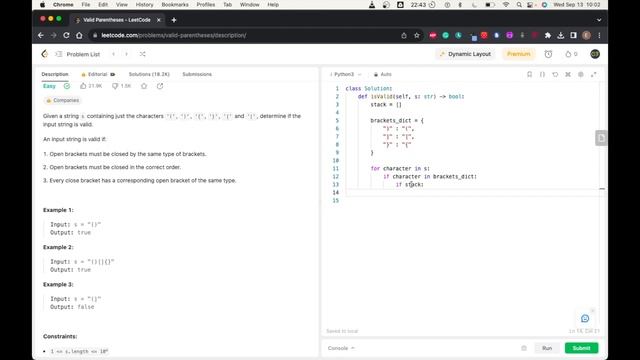Switch to the Editorial tab
Viewport: 640px width, 360px height.
pos(98,74)
